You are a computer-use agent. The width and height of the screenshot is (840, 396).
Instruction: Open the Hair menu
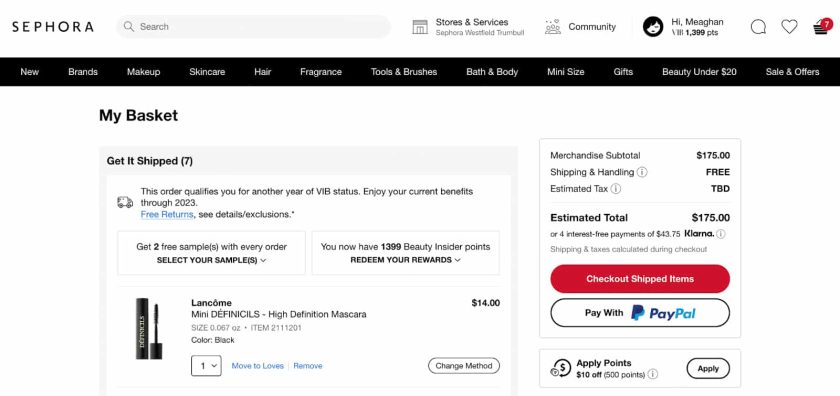(x=262, y=72)
